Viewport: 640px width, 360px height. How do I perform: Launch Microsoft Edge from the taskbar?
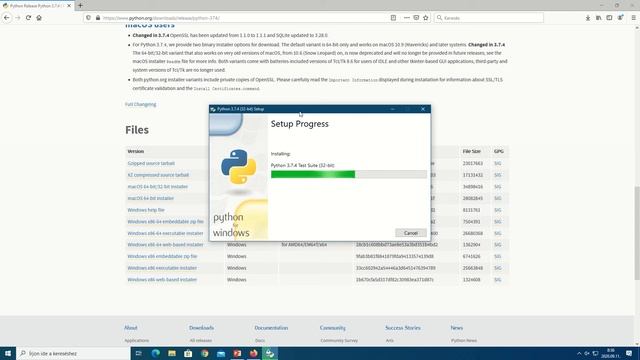click(x=156, y=353)
